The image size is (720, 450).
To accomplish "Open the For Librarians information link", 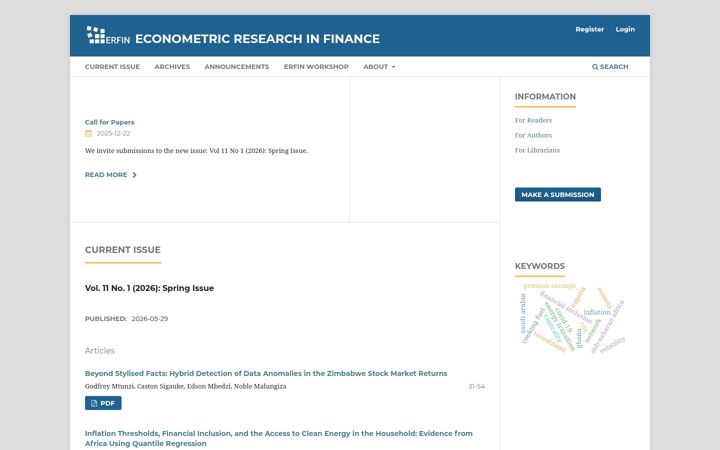I will (537, 150).
